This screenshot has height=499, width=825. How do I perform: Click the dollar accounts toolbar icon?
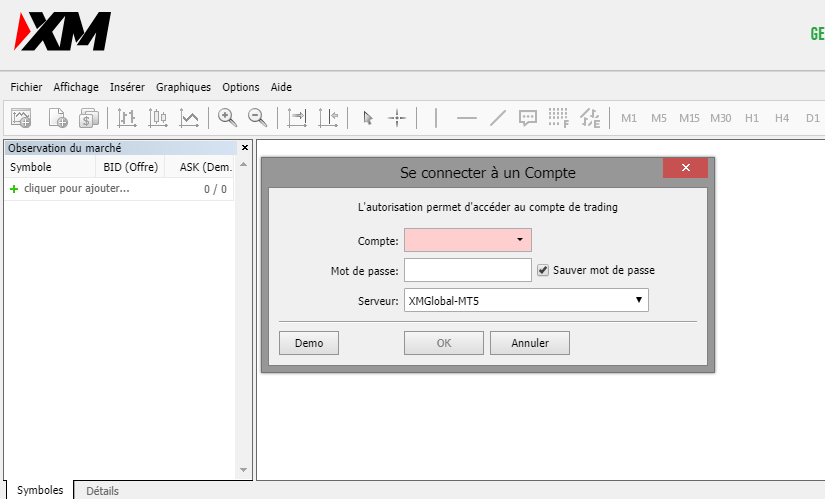89,118
